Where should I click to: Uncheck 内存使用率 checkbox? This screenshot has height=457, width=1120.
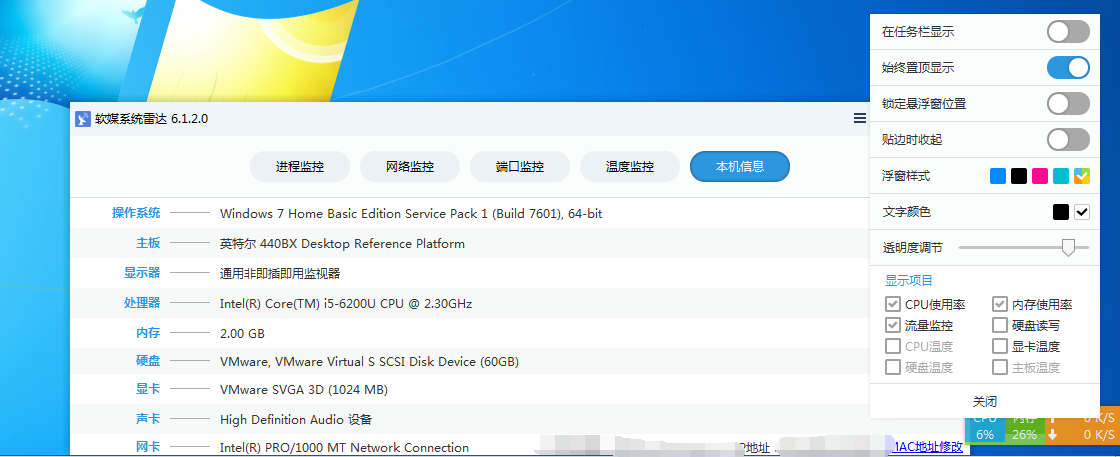(x=1000, y=304)
